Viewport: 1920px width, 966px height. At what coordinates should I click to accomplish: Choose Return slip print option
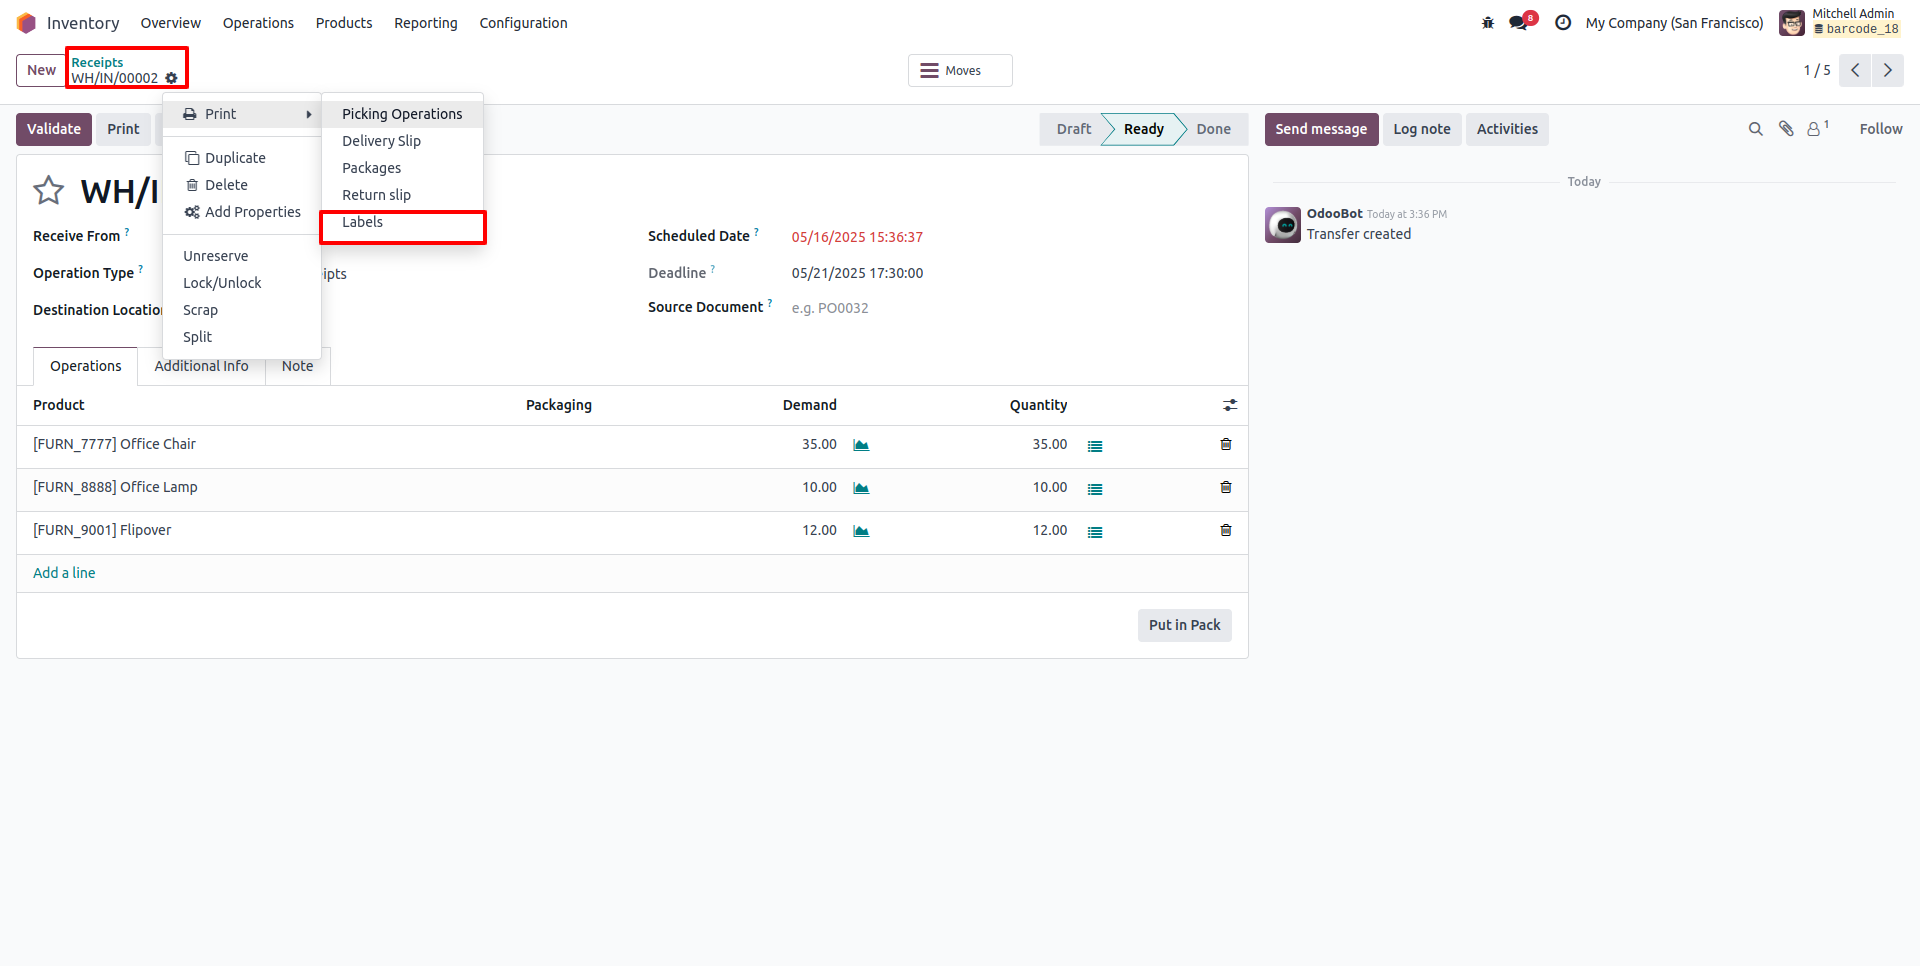click(402, 195)
